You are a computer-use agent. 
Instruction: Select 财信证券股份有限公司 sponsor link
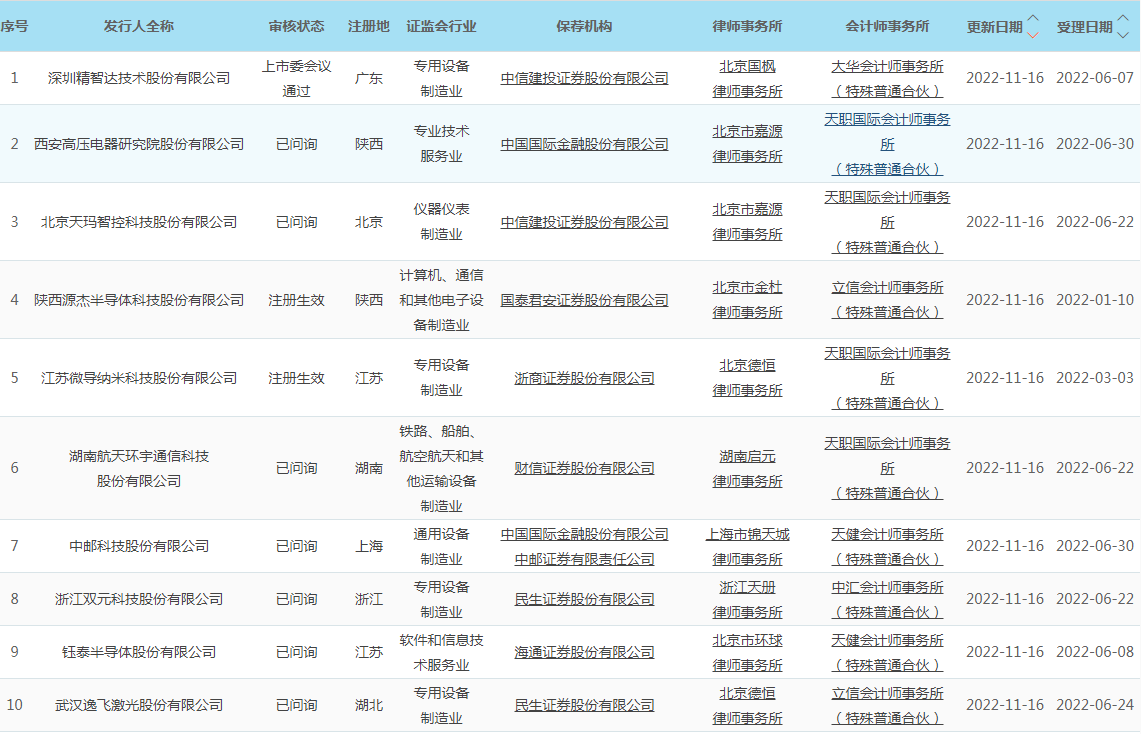(584, 468)
